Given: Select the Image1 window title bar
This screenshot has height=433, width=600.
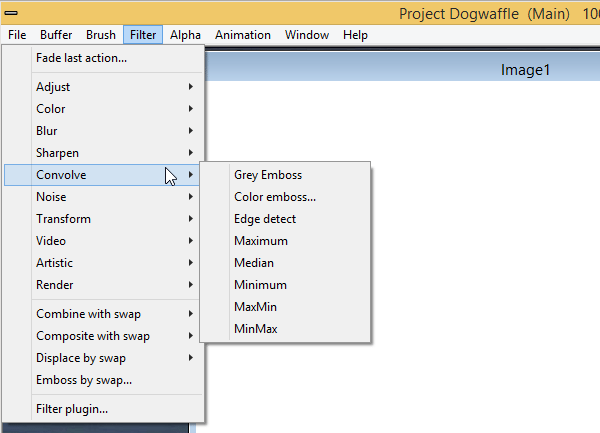Looking at the screenshot, I should (x=403, y=67).
